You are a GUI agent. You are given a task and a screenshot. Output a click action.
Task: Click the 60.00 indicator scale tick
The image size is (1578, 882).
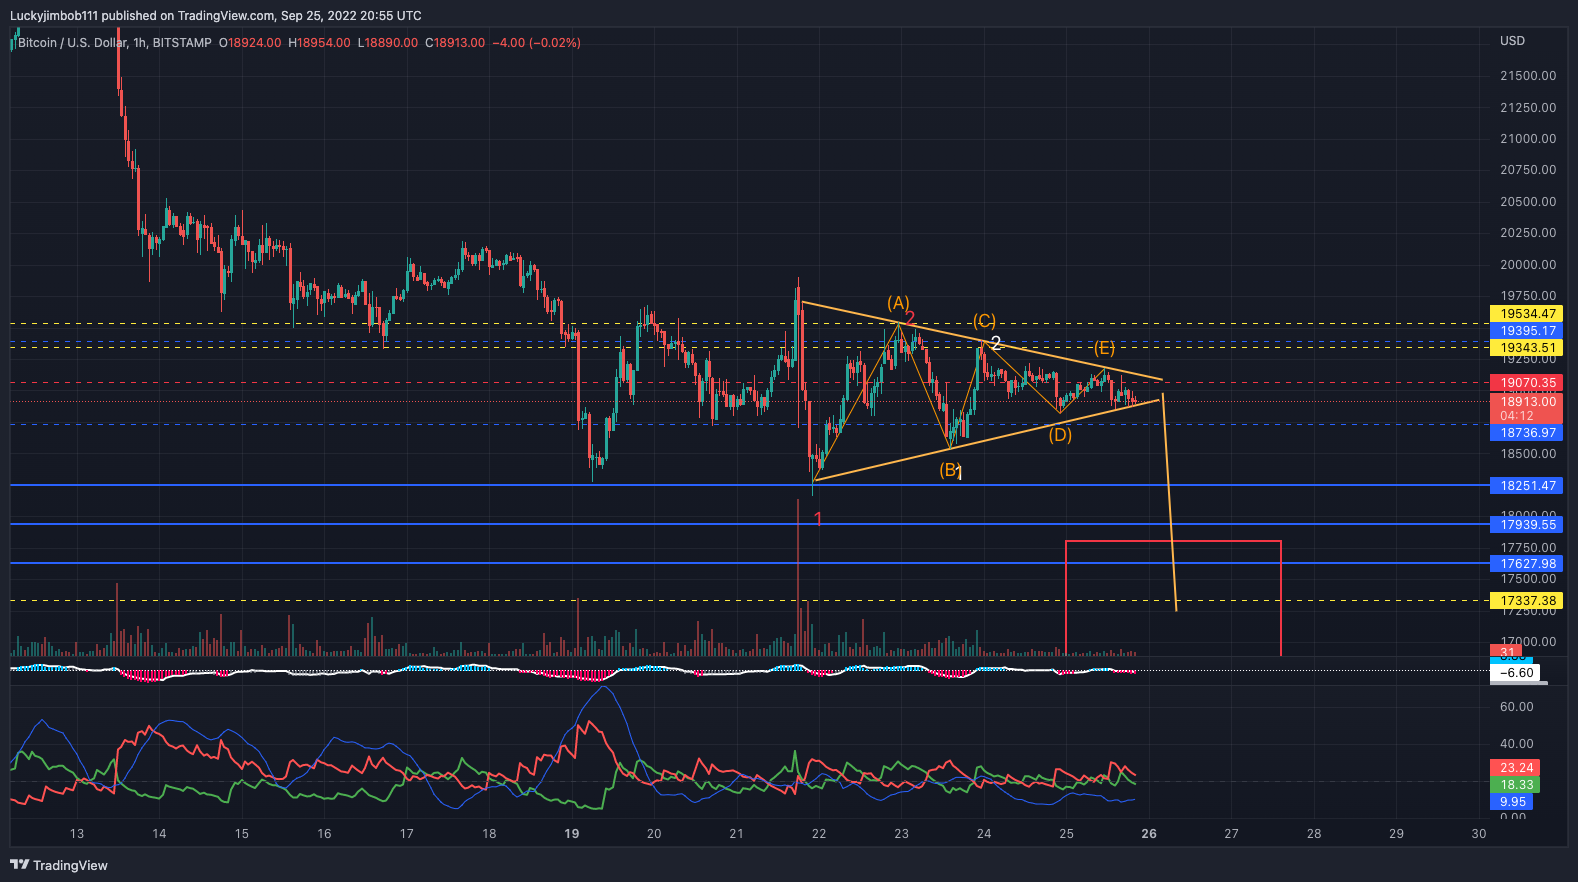click(x=1517, y=707)
